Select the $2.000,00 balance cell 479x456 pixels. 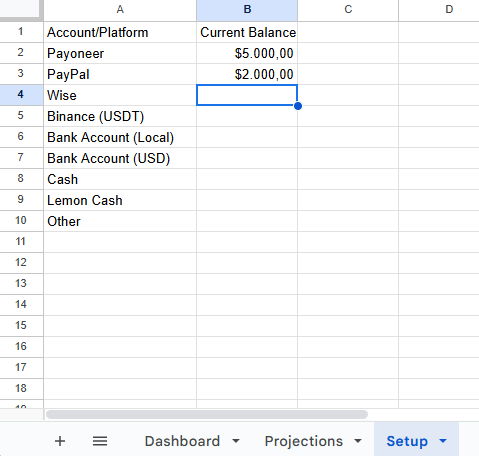pos(247,74)
